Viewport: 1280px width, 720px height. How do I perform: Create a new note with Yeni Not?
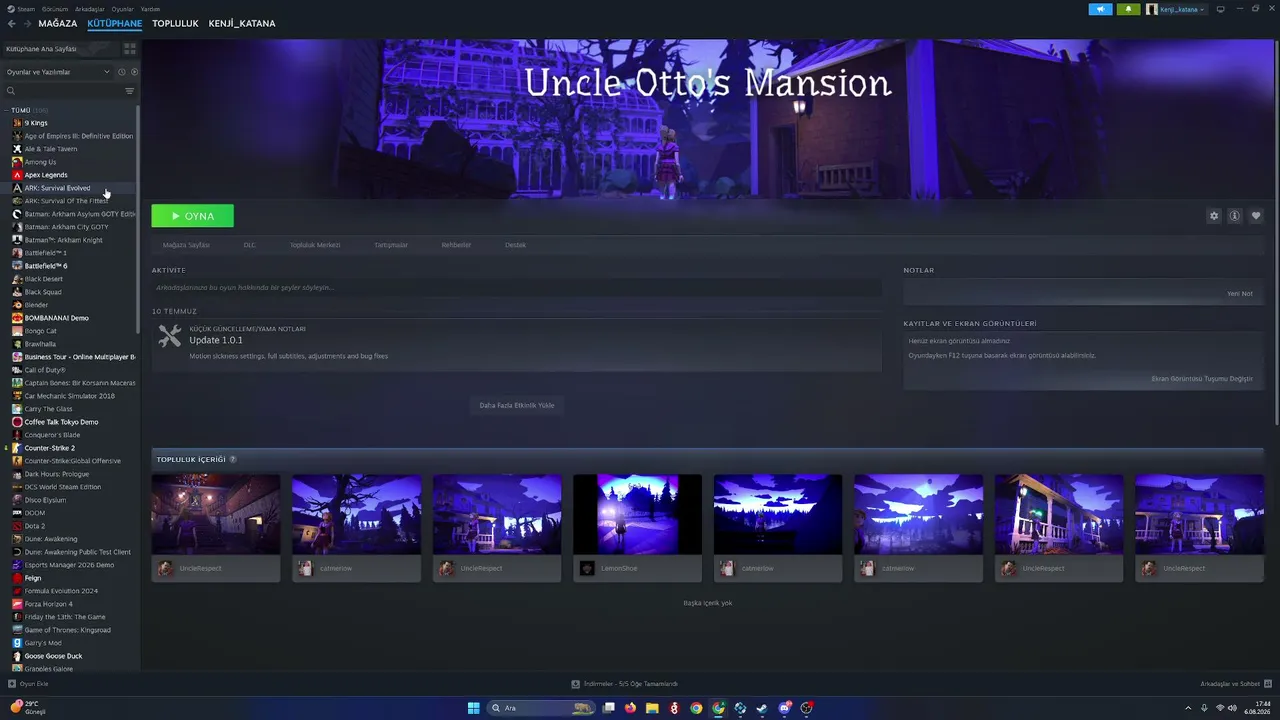click(1240, 294)
